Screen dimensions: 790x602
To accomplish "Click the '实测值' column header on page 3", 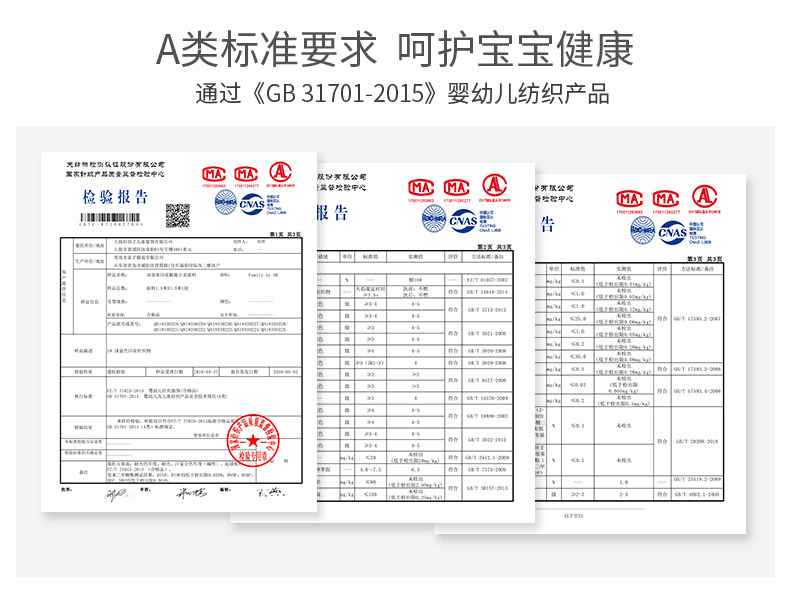I will click(x=624, y=269).
